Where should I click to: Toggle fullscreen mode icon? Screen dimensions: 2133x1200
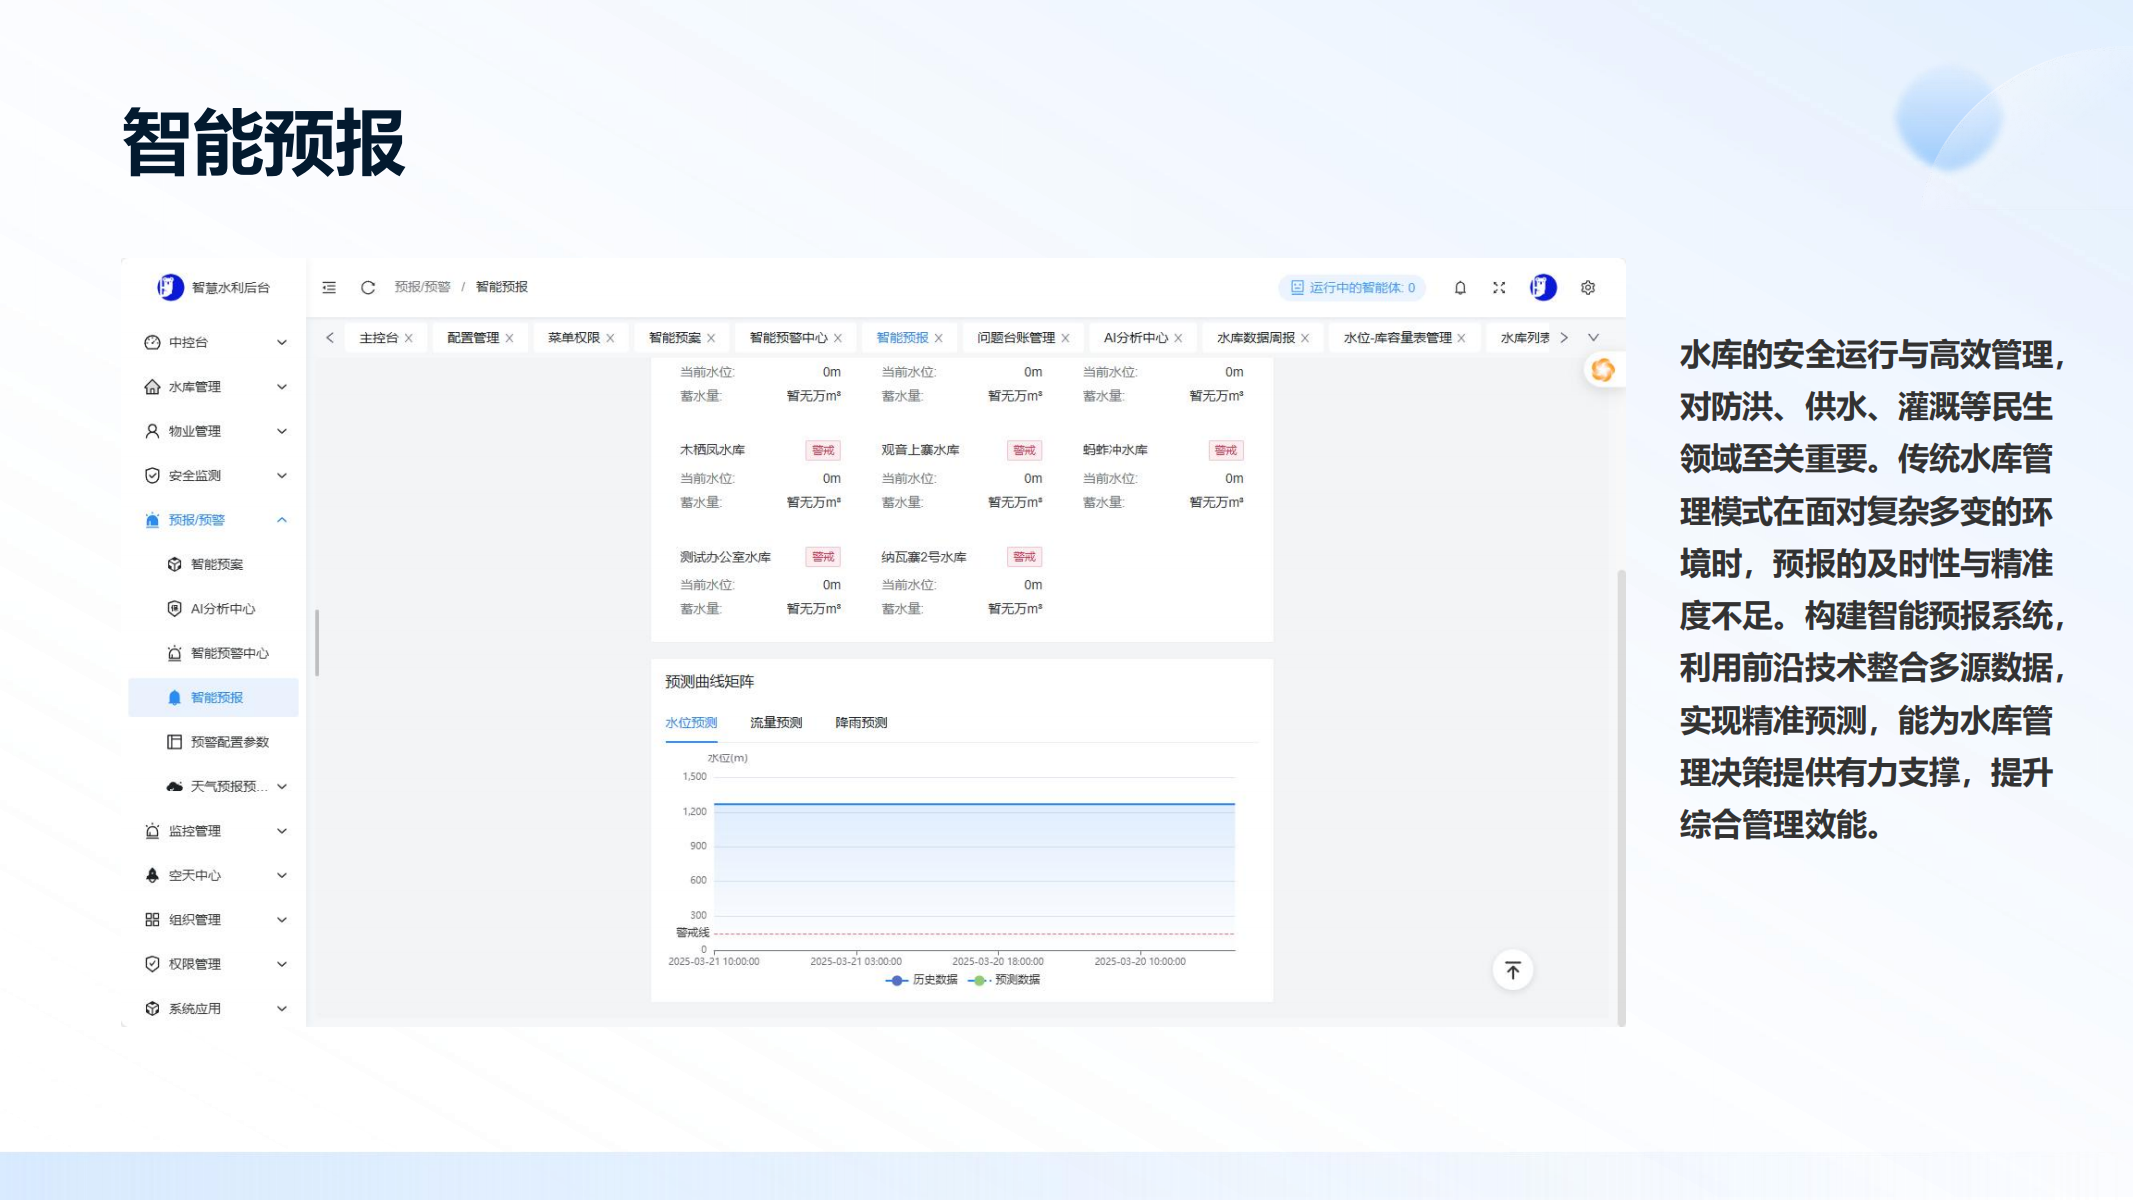1499,288
